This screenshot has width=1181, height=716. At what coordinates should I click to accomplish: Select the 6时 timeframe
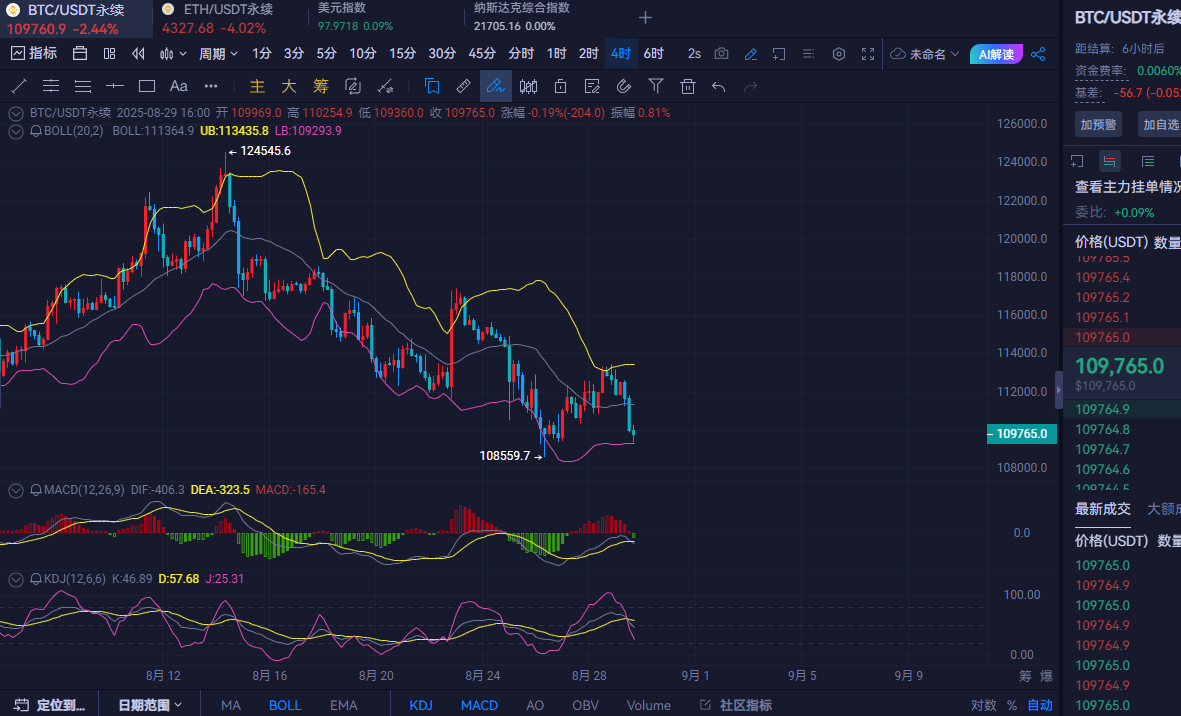(653, 53)
